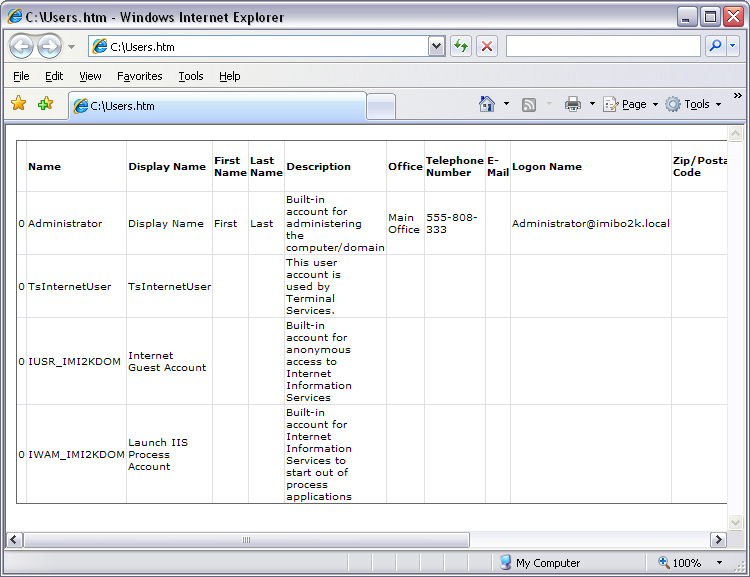The width and height of the screenshot is (750, 577).
Task: Click the Internet Explorer title bar icon
Action: click(x=15, y=17)
